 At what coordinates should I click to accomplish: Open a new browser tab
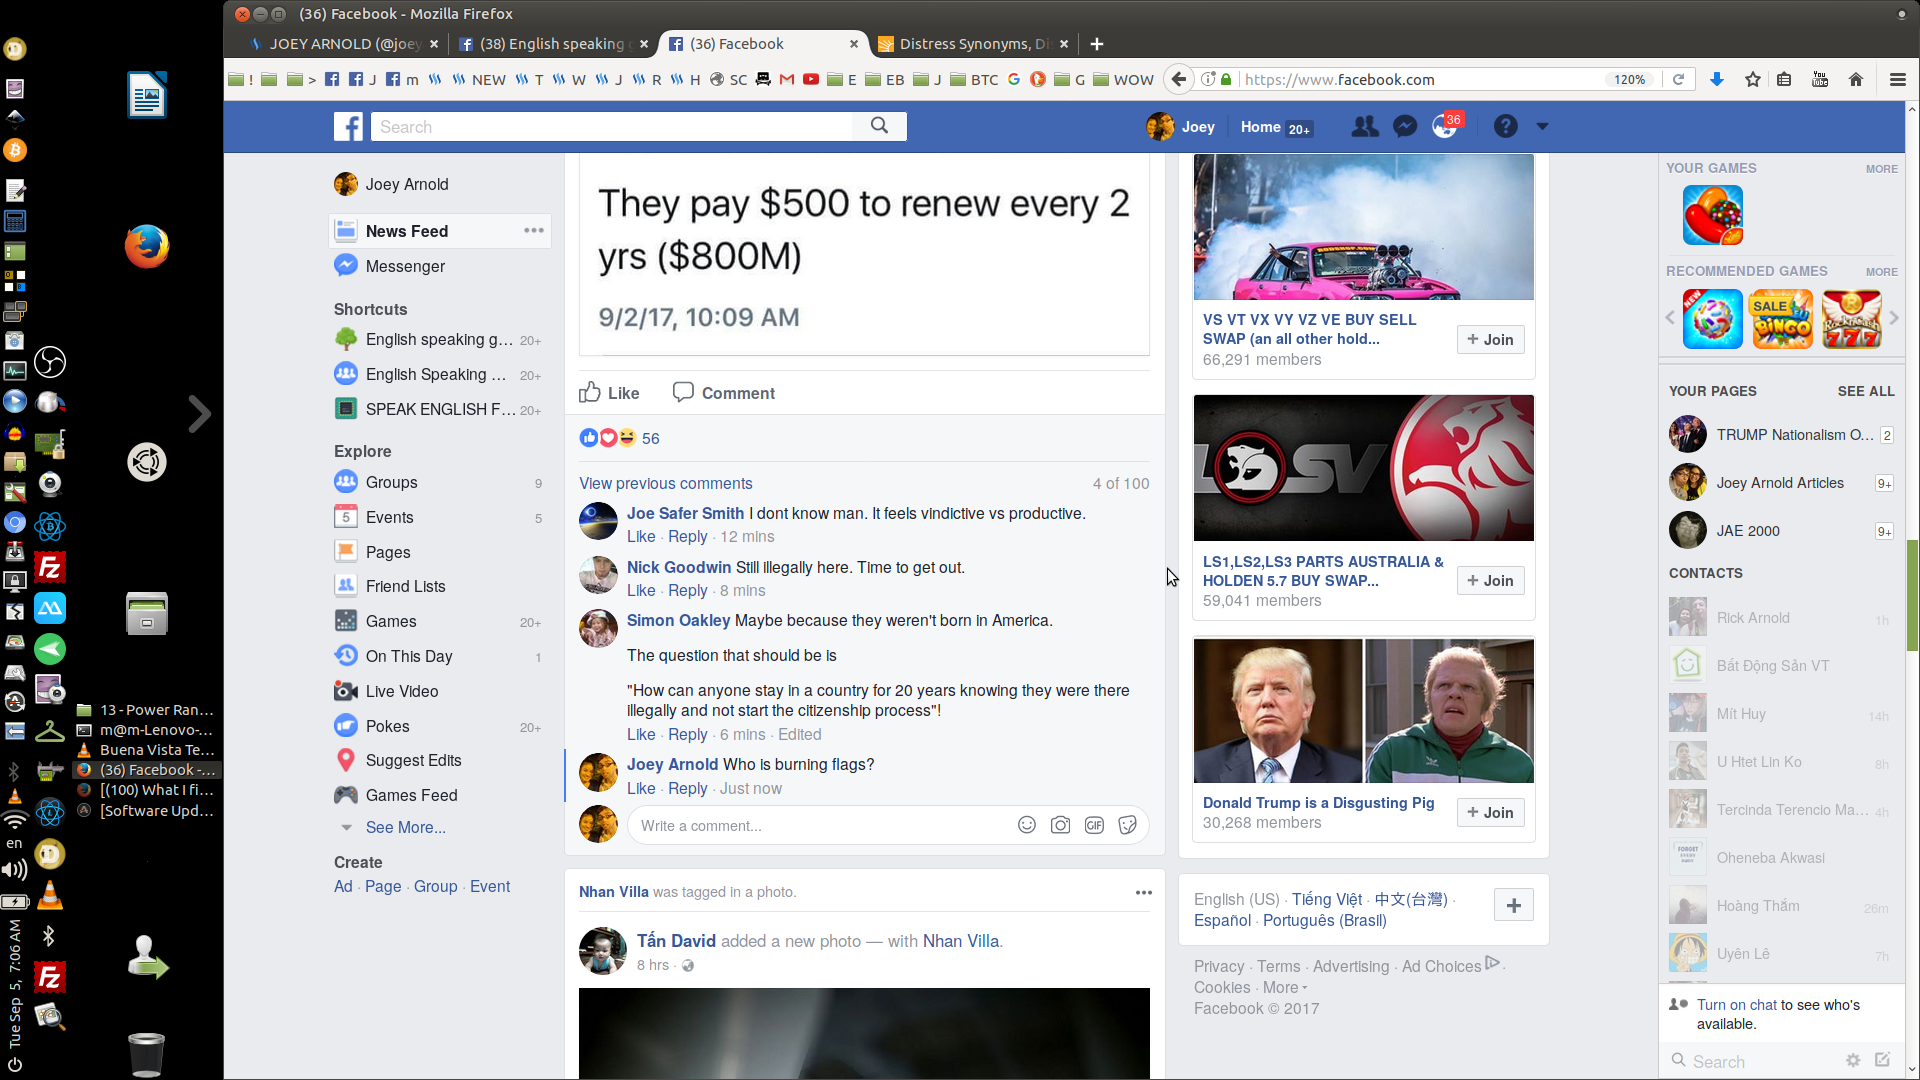[x=1096, y=43]
